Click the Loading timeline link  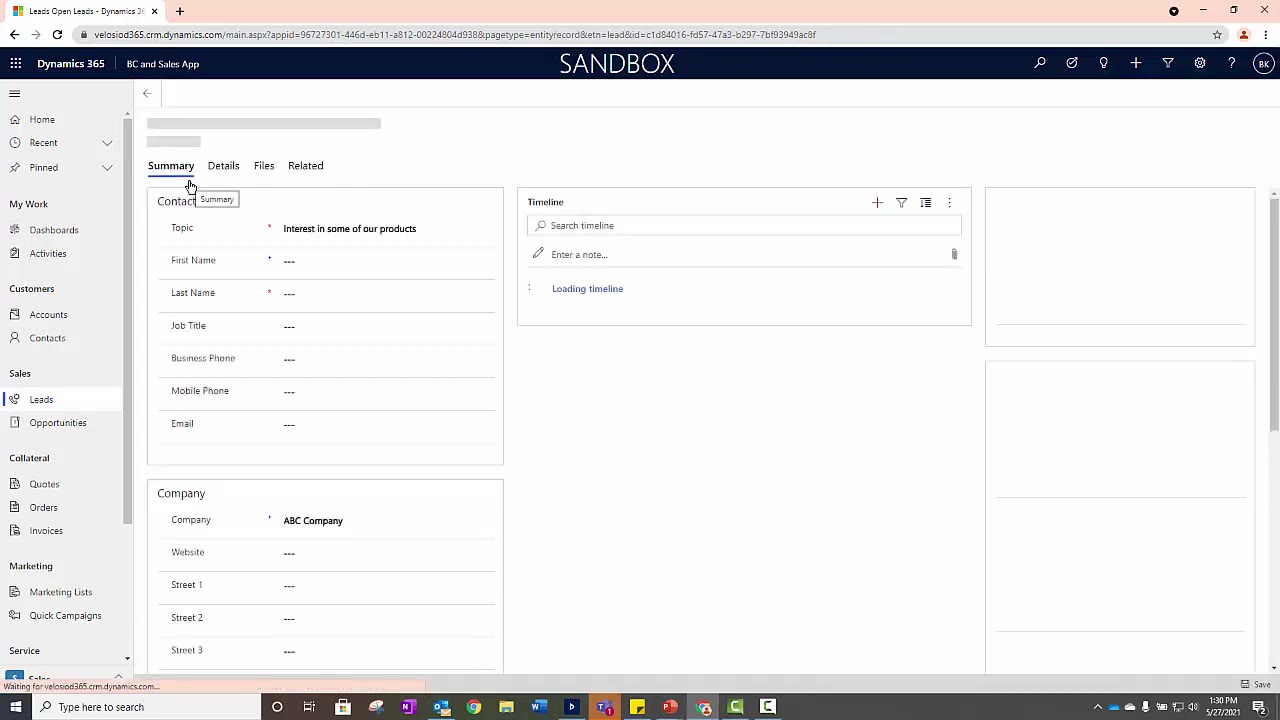pyautogui.click(x=587, y=288)
